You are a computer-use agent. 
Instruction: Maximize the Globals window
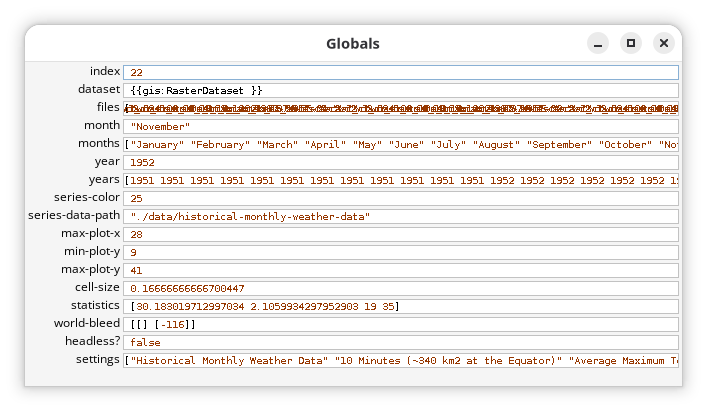(630, 44)
